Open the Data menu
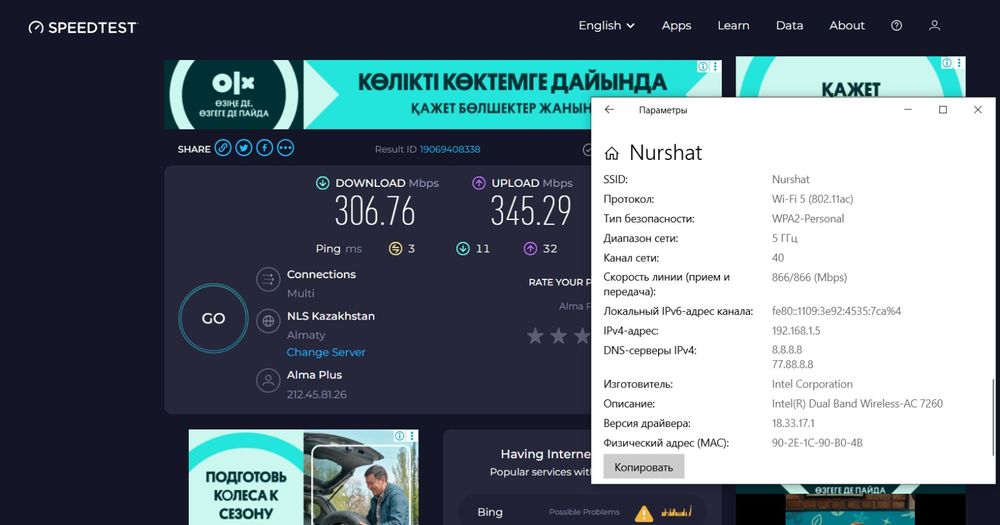 point(789,26)
